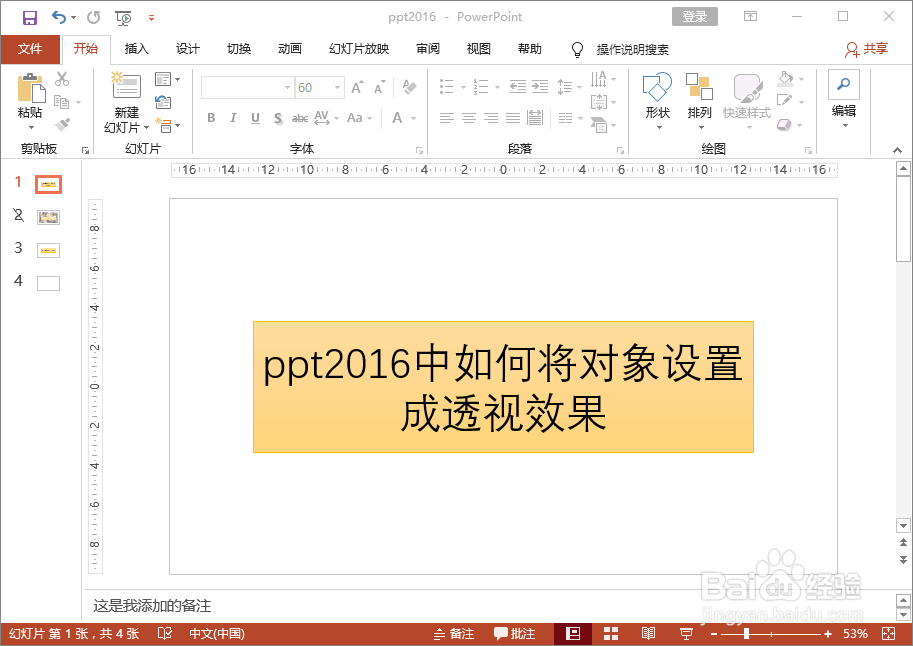Click the Cut scissors icon
Image resolution: width=913 pixels, height=646 pixels.
click(x=62, y=78)
